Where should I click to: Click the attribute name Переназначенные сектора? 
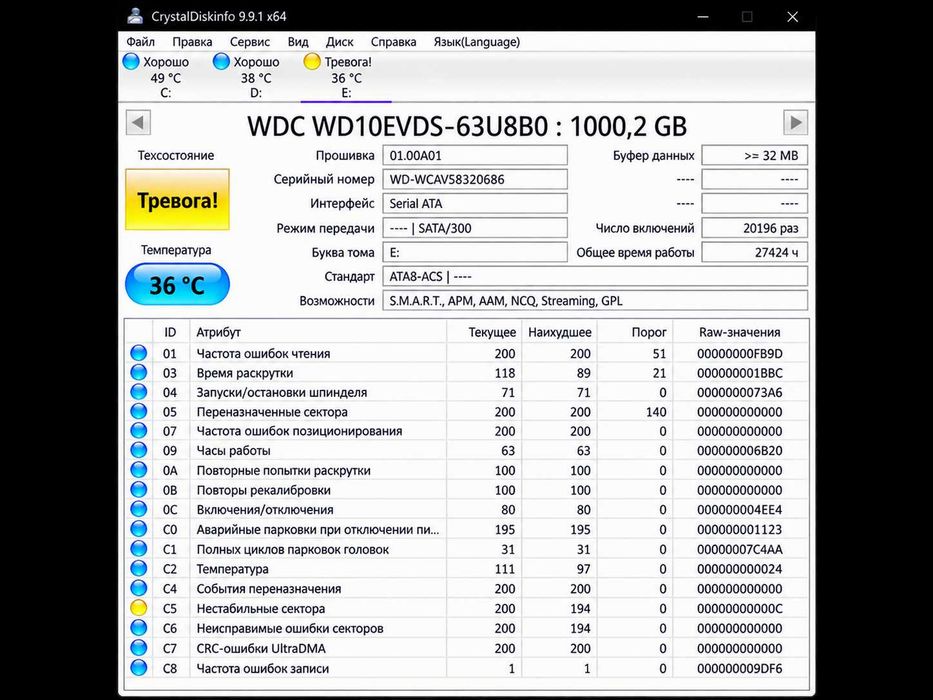click(x=272, y=412)
